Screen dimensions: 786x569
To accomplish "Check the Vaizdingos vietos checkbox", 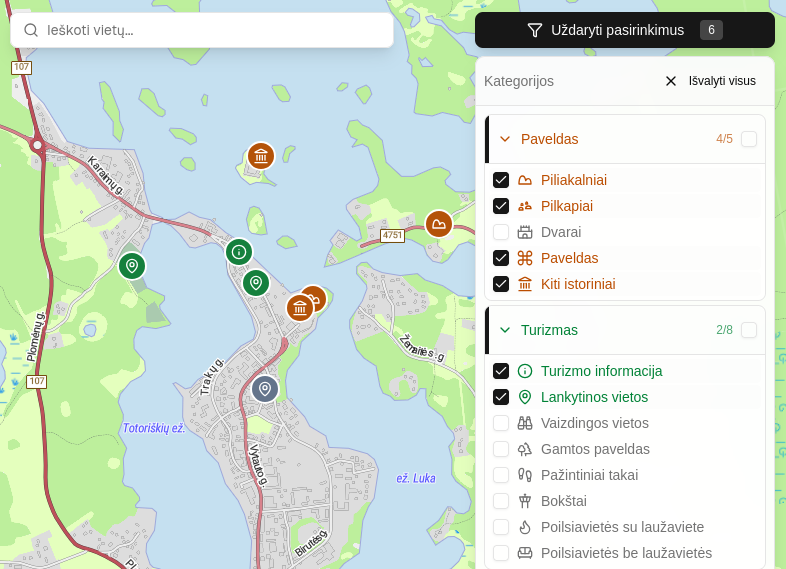I will coord(501,423).
